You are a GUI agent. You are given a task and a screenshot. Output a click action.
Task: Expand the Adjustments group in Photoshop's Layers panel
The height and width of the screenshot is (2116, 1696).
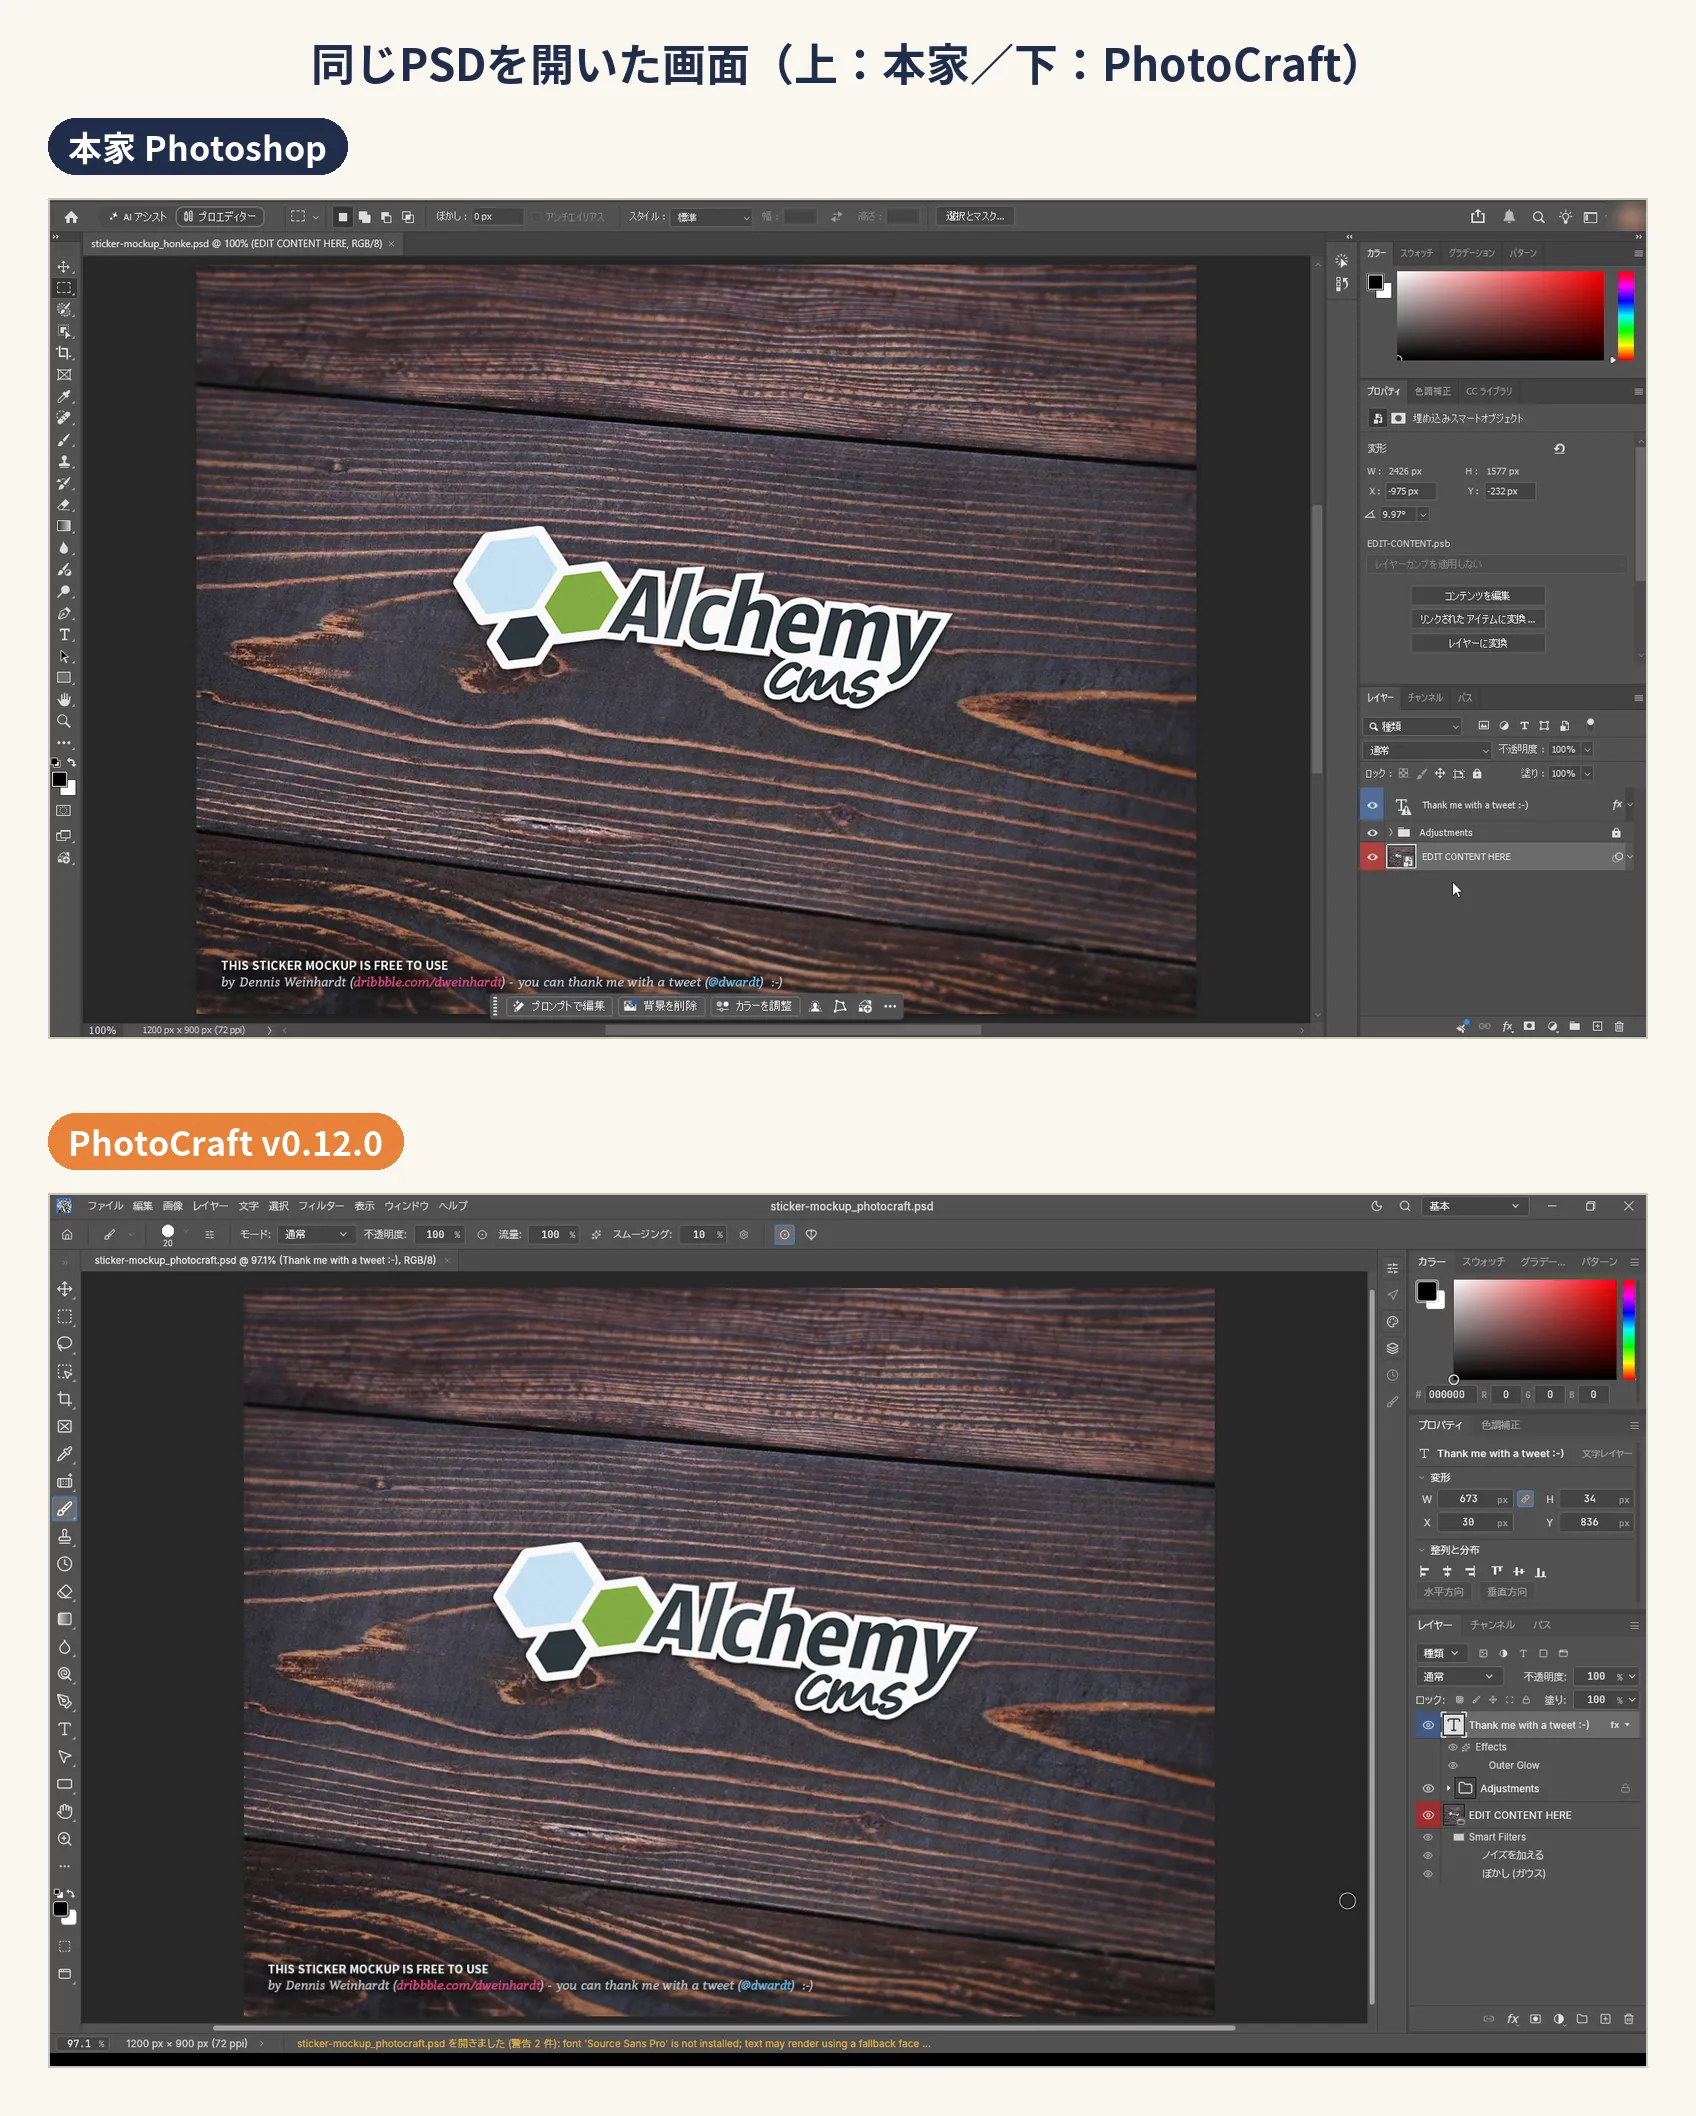point(1390,832)
